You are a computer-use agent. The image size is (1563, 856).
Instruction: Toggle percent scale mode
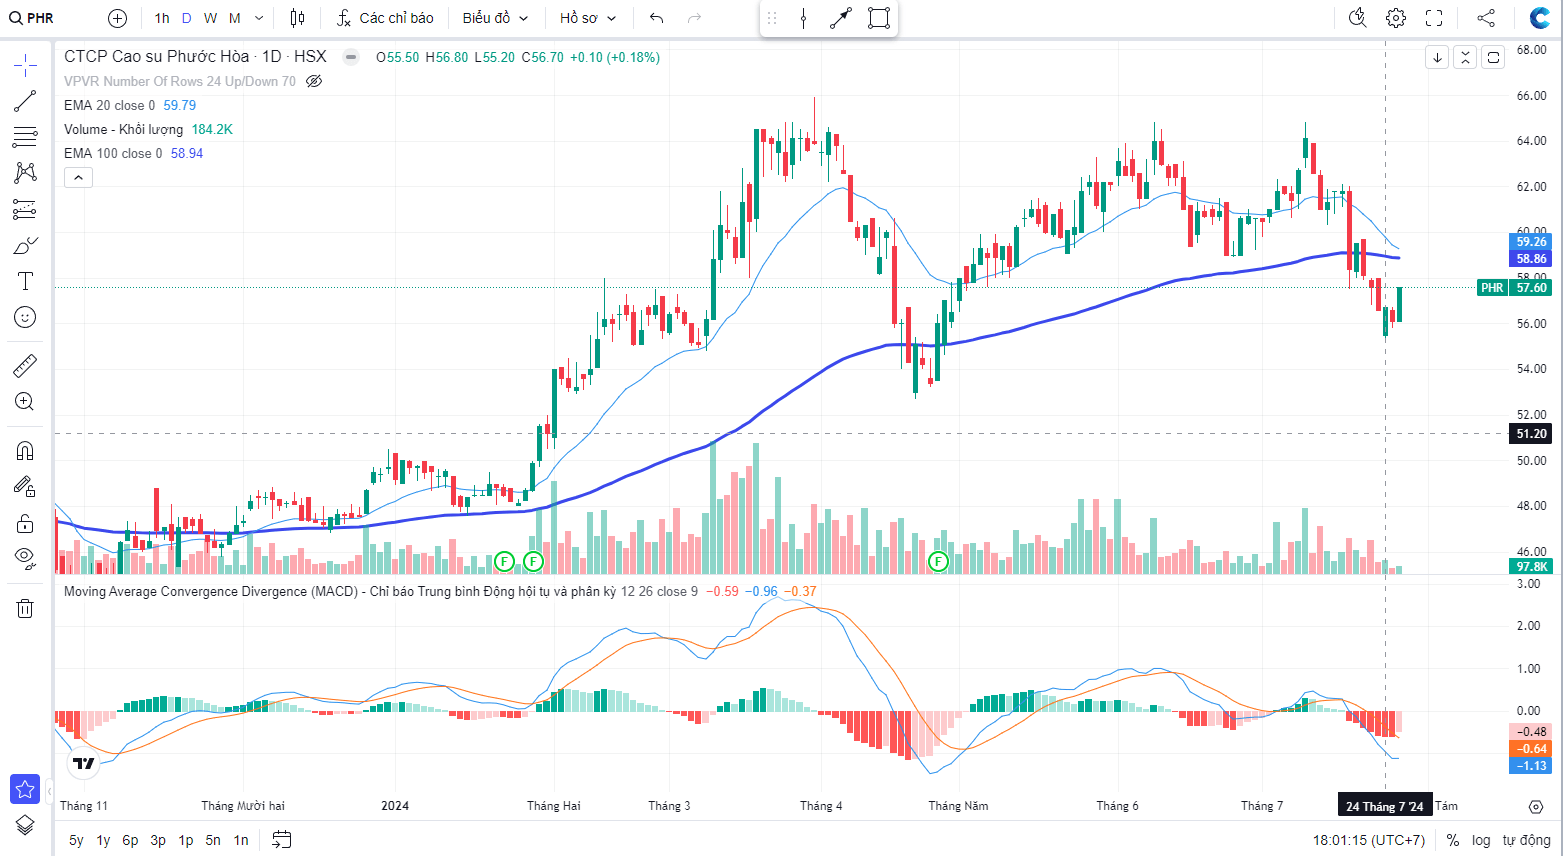(1453, 840)
